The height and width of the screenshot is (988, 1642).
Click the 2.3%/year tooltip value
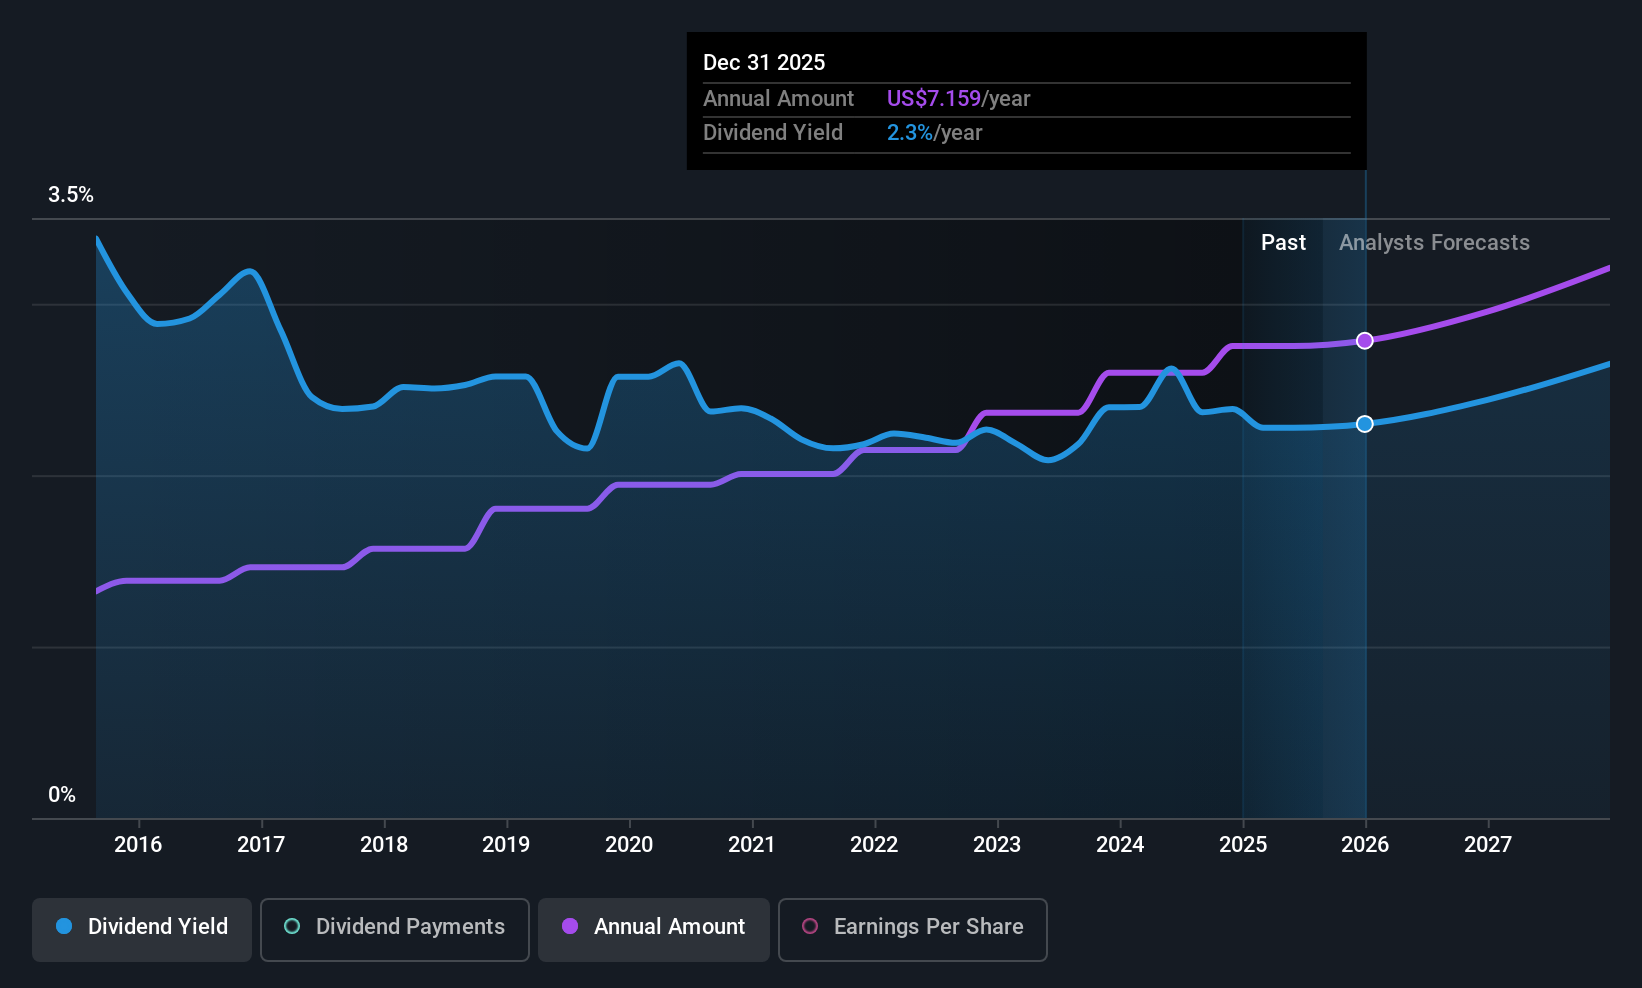[x=934, y=133]
